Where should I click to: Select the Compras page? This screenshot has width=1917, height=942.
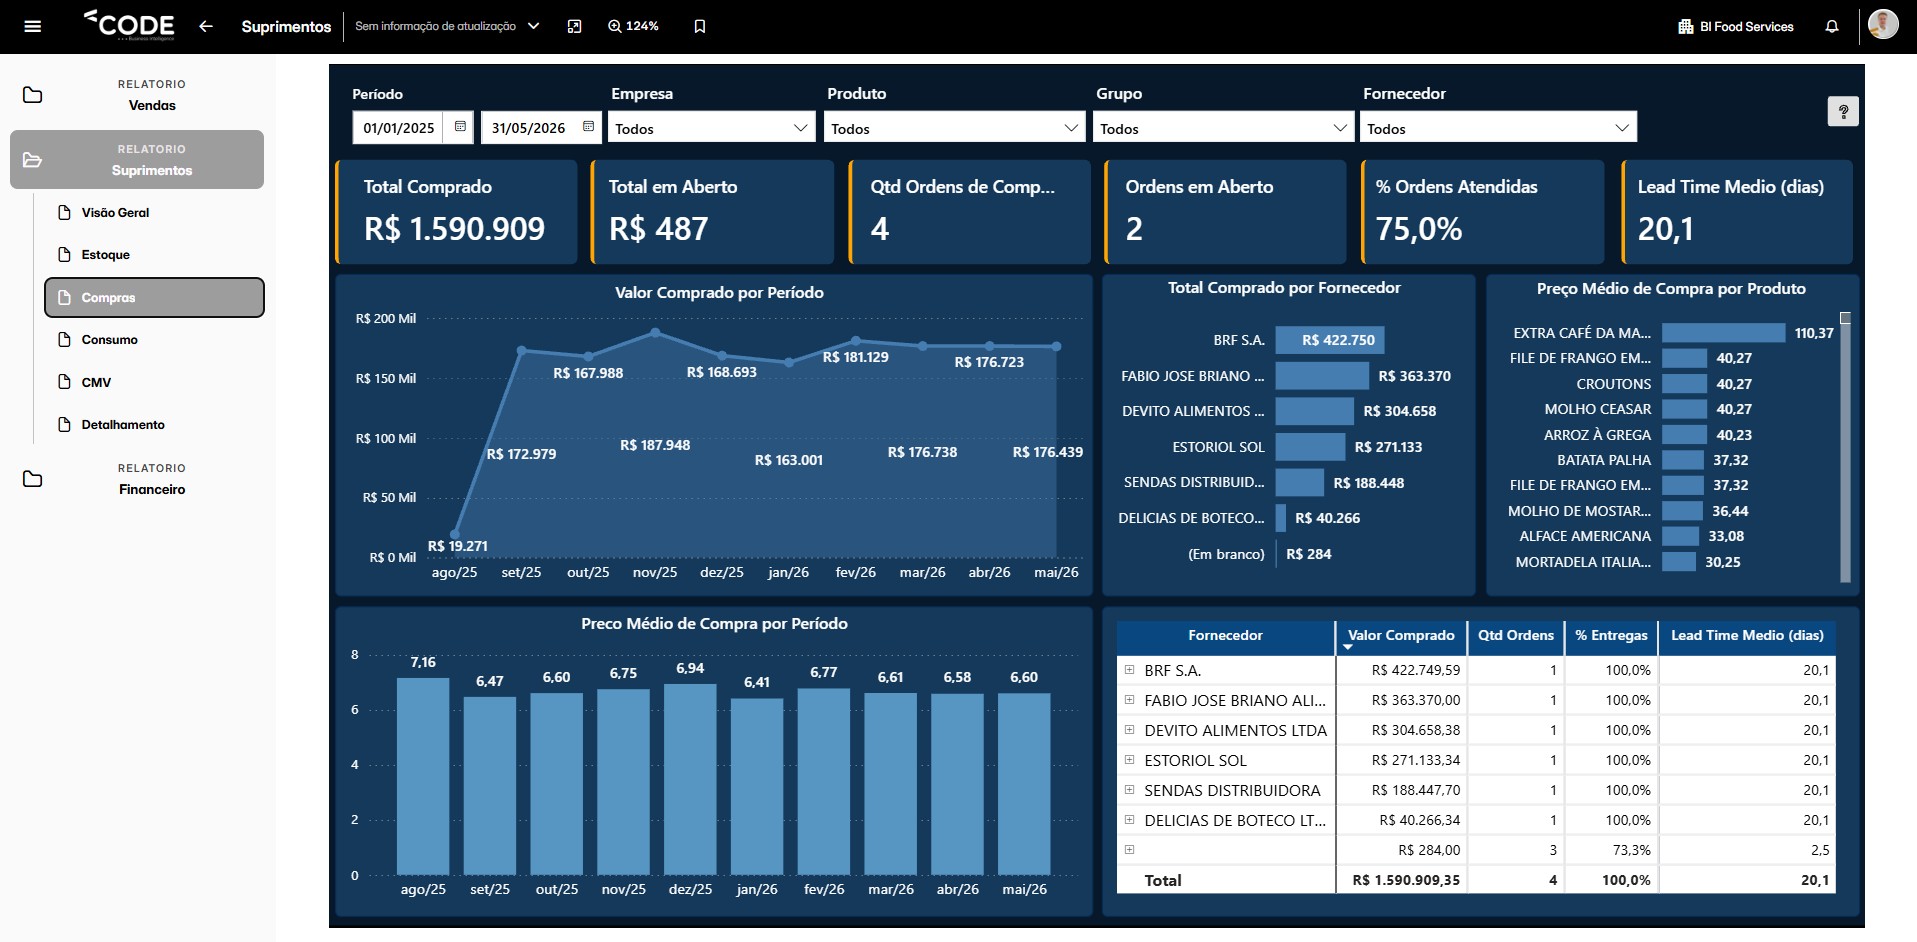click(154, 298)
